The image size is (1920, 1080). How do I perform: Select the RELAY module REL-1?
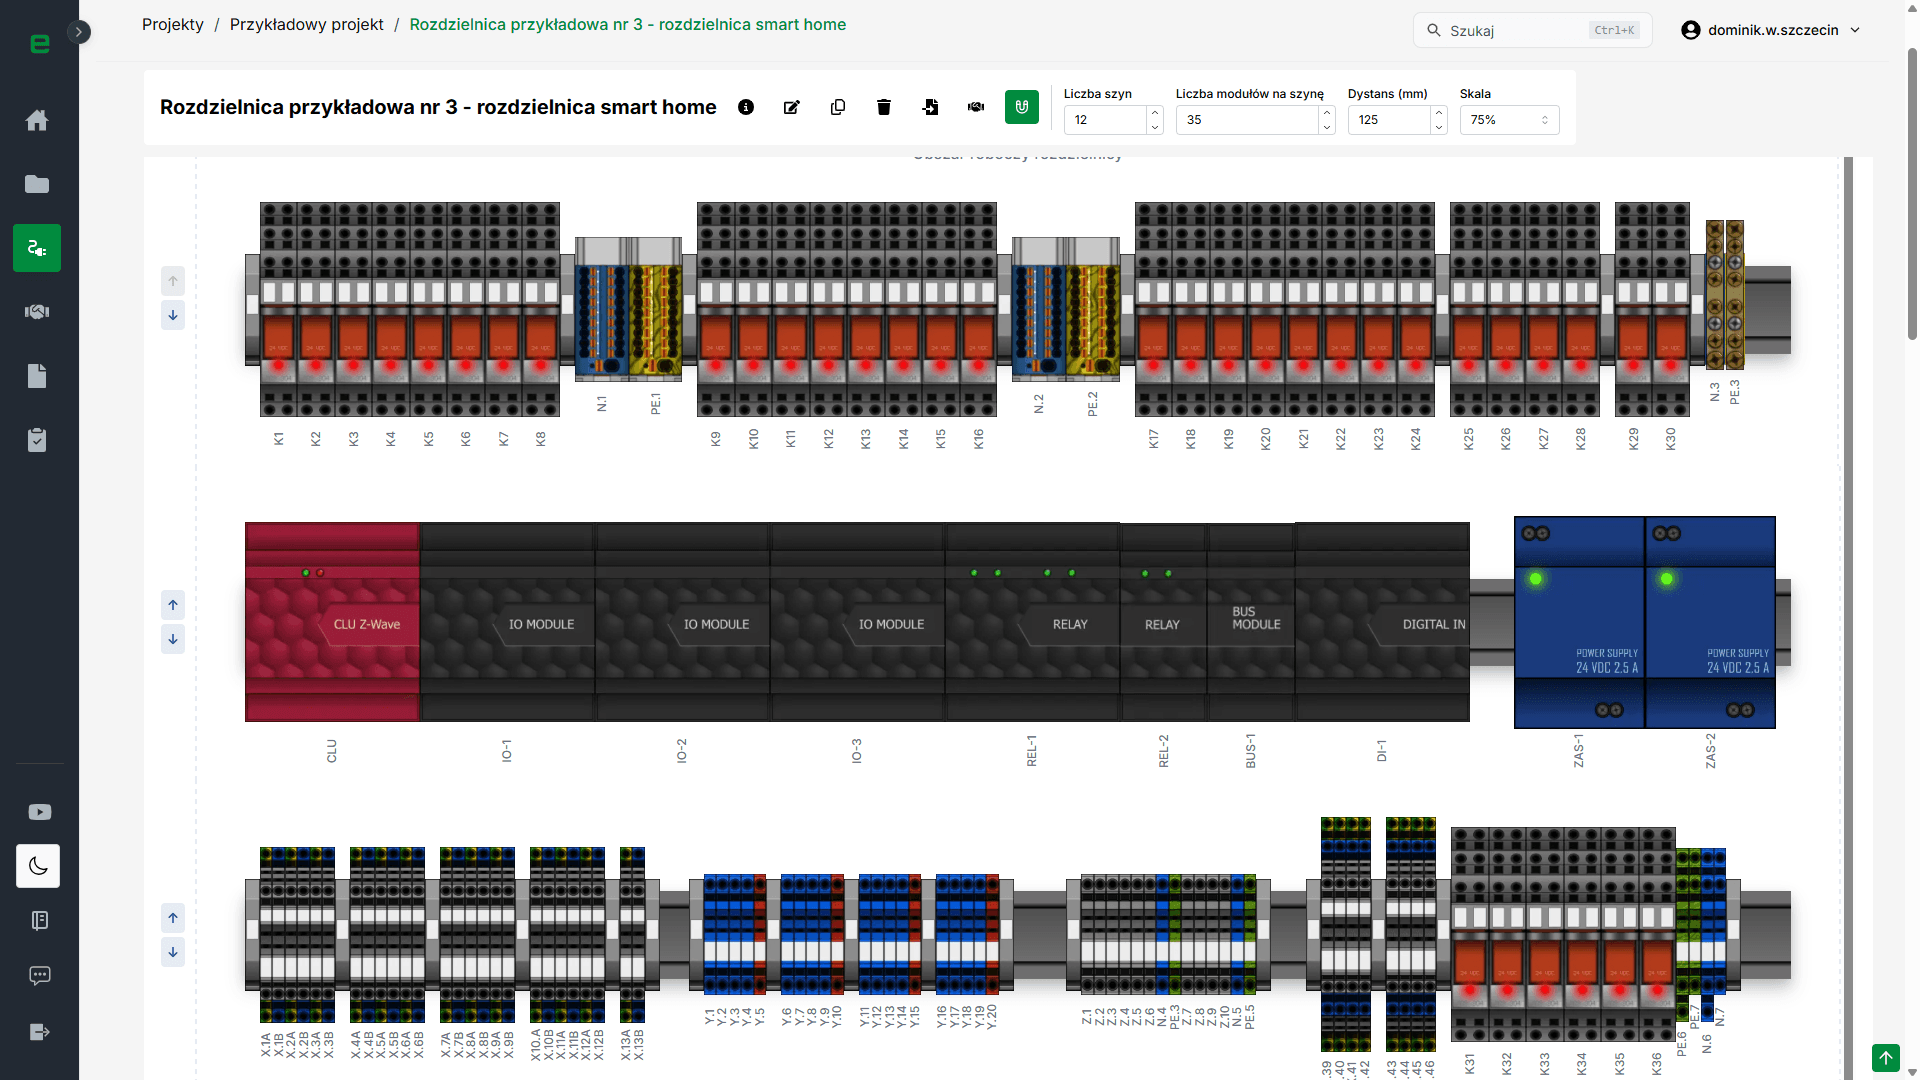(x=1032, y=621)
